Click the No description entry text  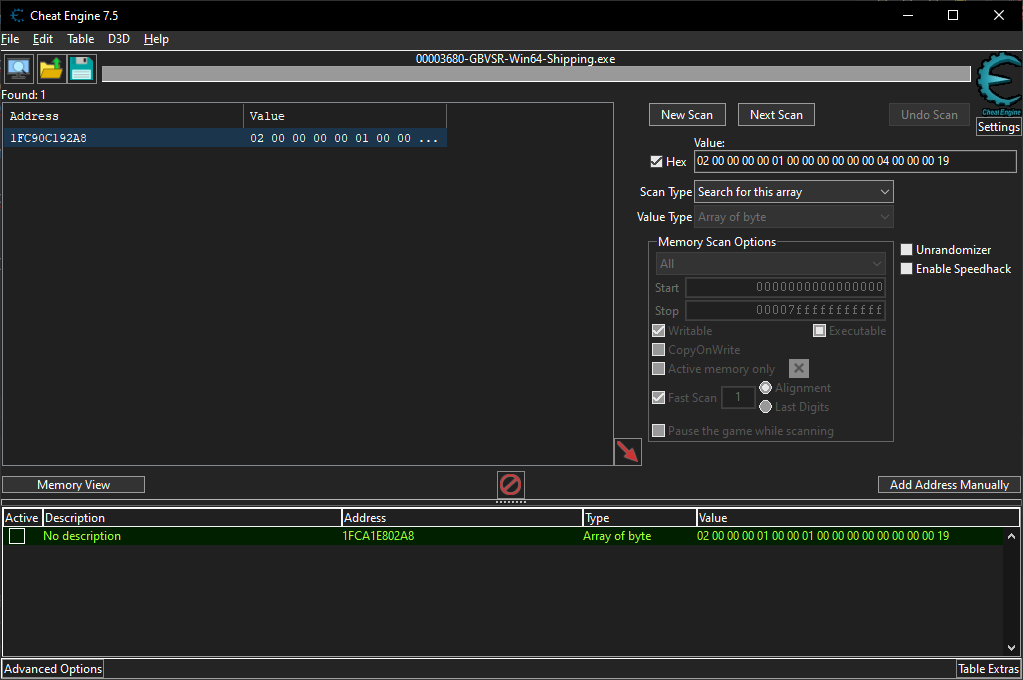tap(82, 536)
